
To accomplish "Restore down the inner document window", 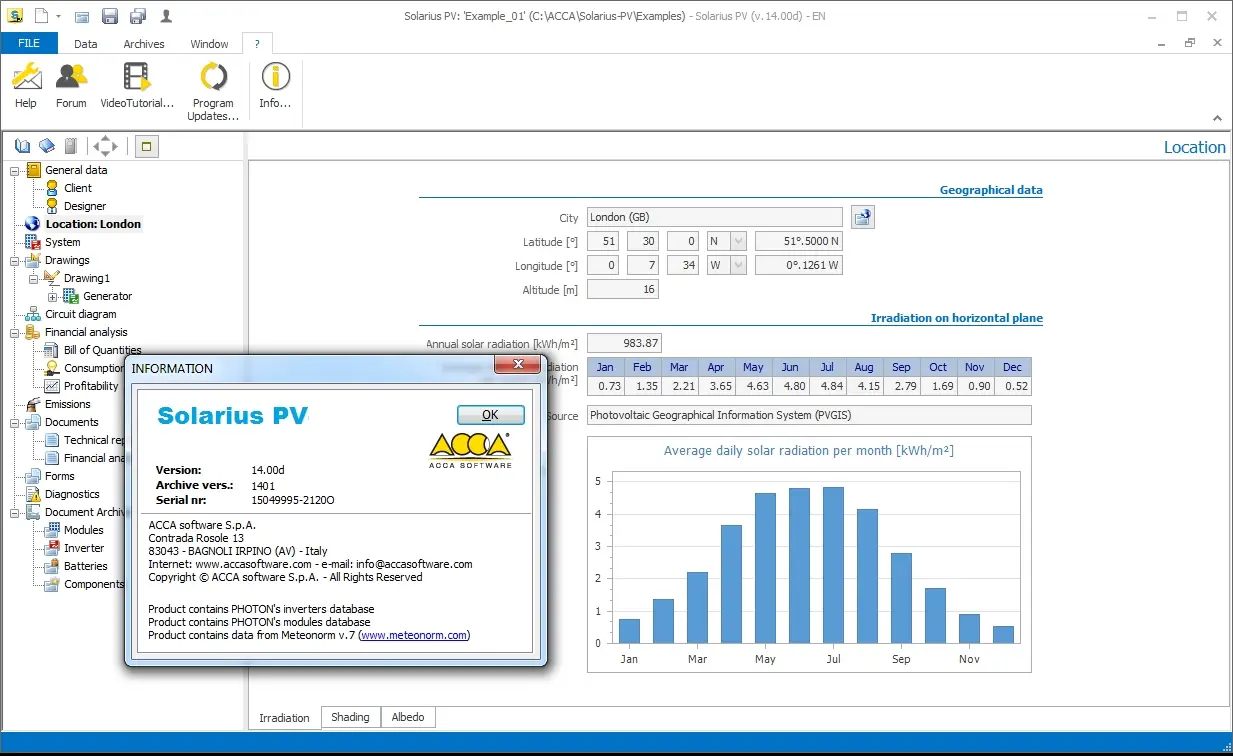I will coord(1190,43).
